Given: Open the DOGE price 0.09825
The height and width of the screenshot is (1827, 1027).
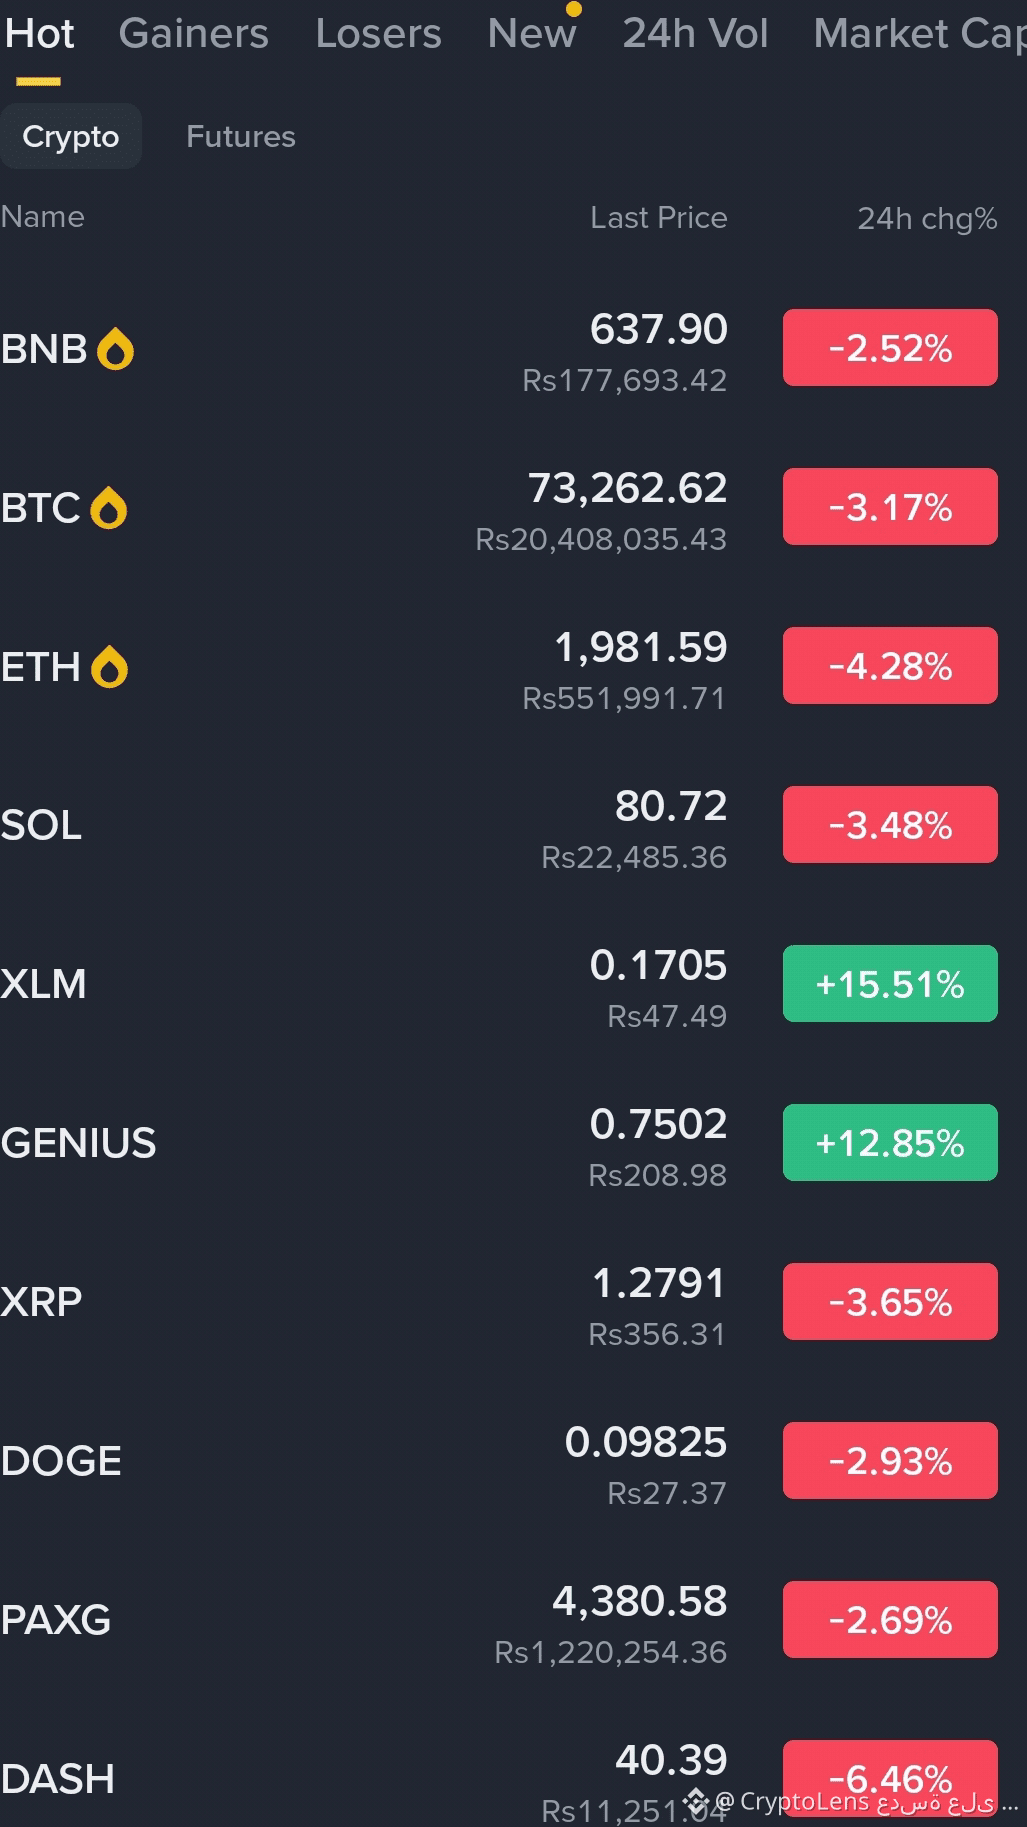Looking at the screenshot, I should point(646,1442).
